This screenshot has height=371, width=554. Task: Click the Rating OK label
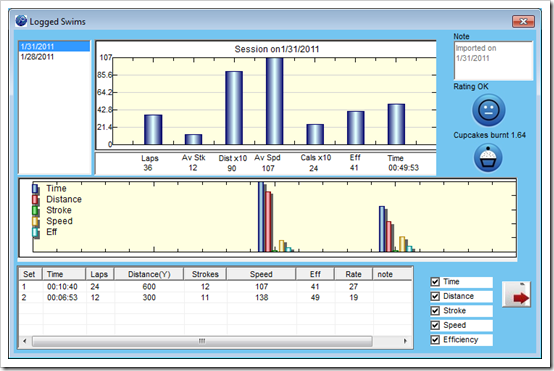[471, 87]
